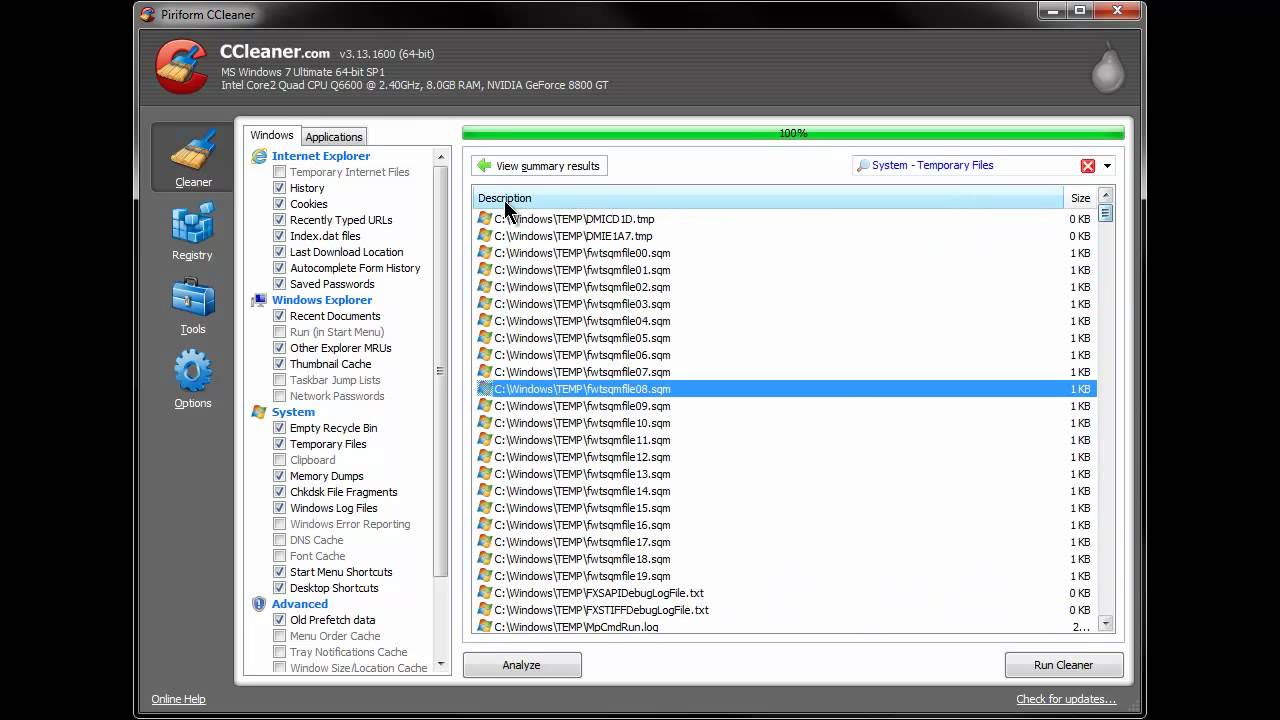Enable Run (in Start Menu) checkbox
This screenshot has width=1280, height=720.
280,332
